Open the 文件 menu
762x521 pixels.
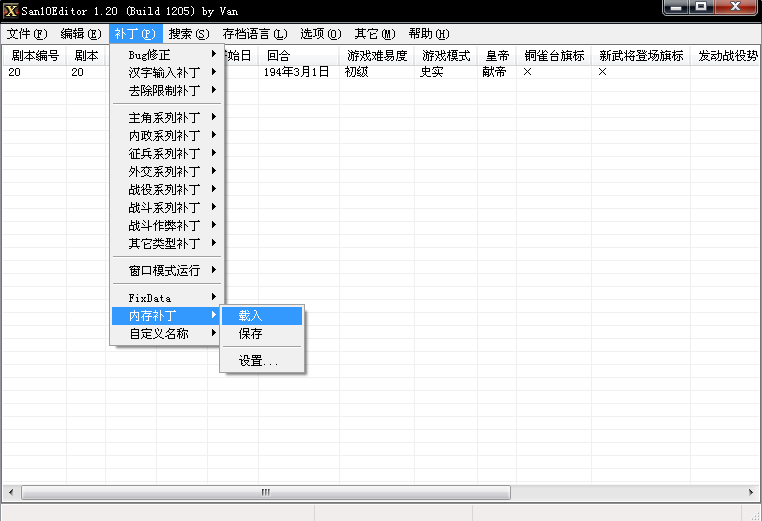pyautogui.click(x=27, y=34)
